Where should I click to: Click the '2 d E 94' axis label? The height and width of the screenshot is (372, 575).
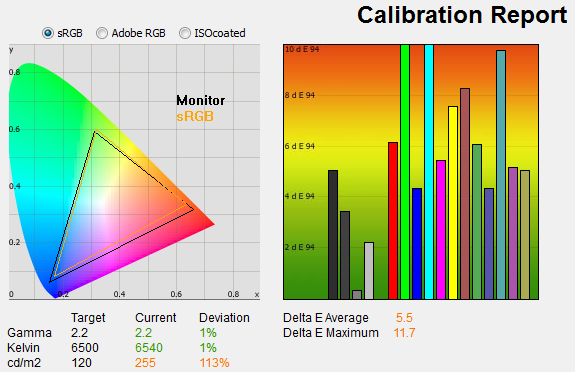(300, 247)
